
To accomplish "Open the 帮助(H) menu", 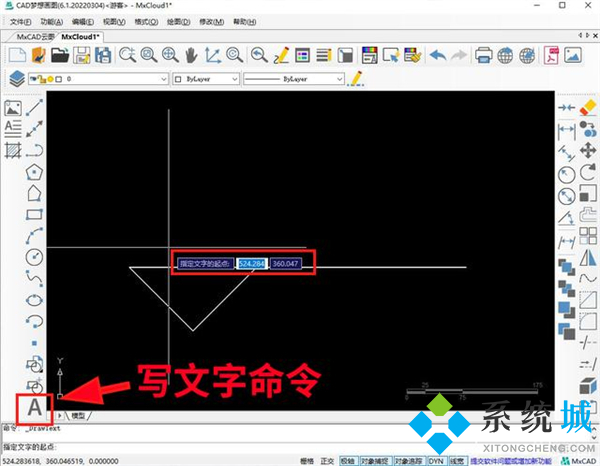I will point(271,21).
